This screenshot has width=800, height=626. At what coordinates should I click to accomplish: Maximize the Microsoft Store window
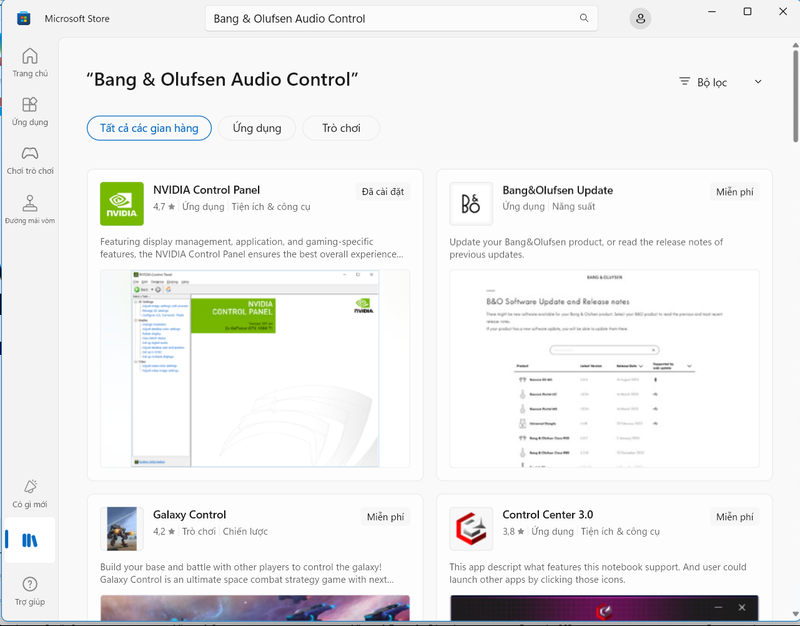coord(747,12)
